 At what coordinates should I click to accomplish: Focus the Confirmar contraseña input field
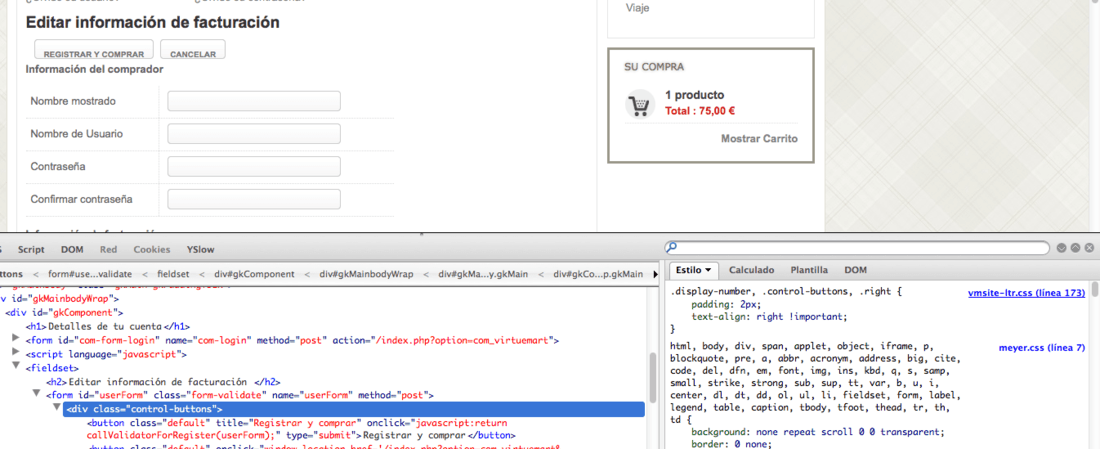(254, 199)
